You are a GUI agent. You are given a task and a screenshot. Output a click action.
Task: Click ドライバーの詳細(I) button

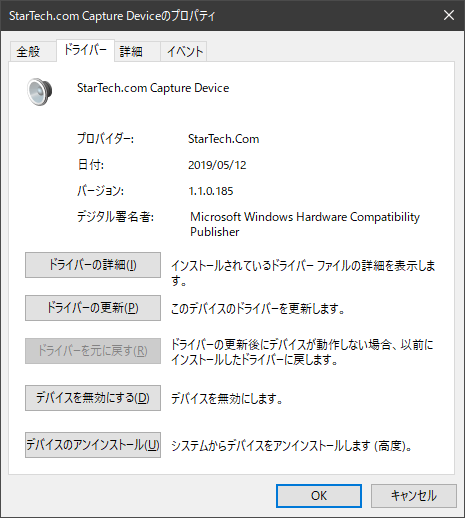(93, 265)
